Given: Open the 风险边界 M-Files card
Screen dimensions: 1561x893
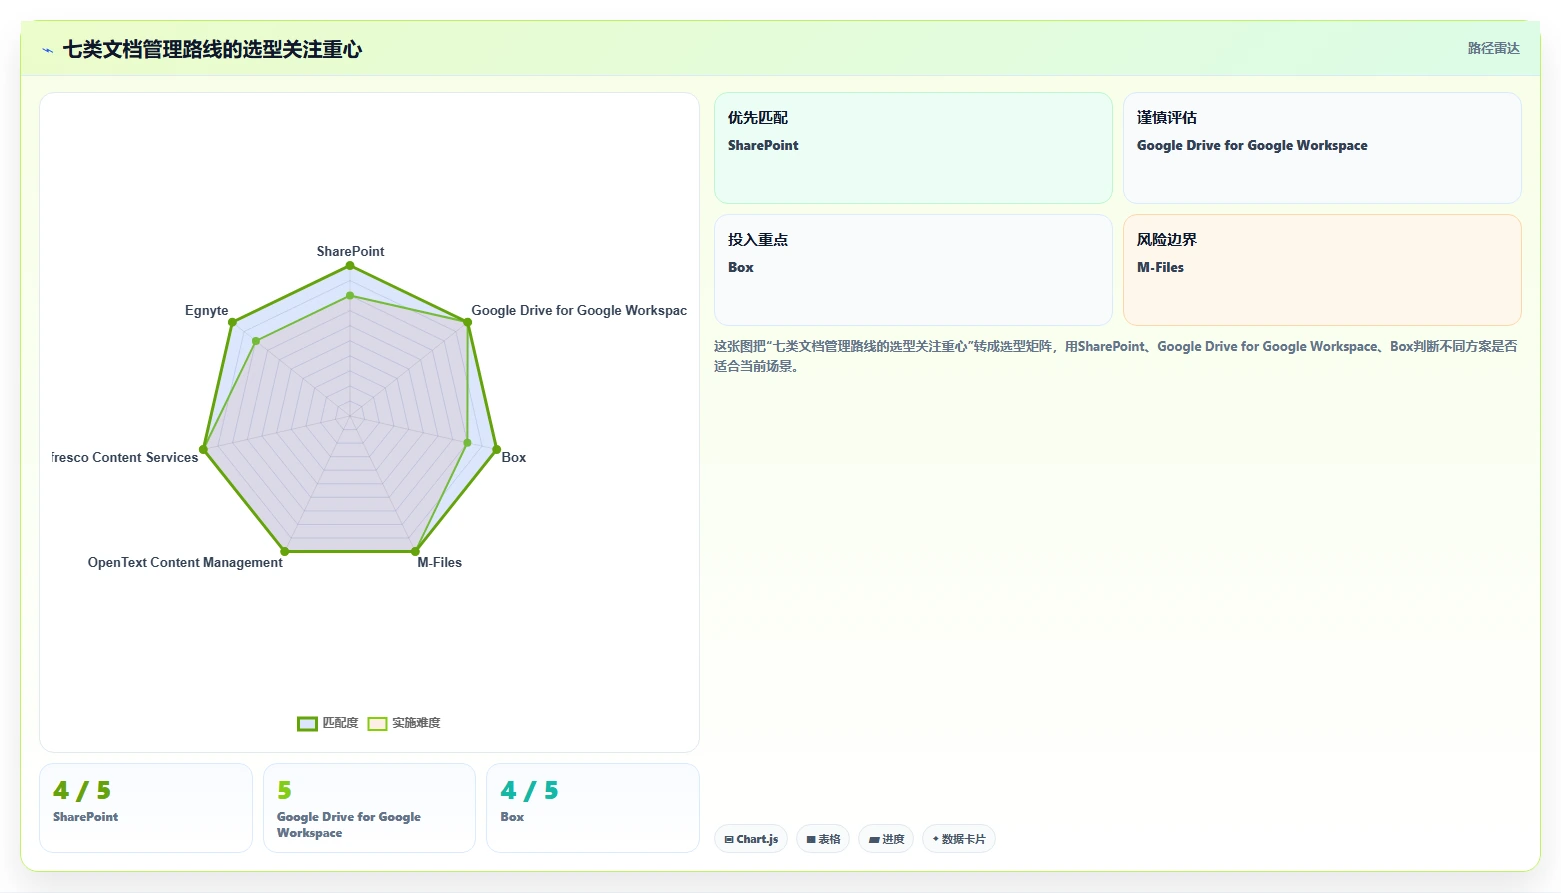Looking at the screenshot, I should [1322, 270].
